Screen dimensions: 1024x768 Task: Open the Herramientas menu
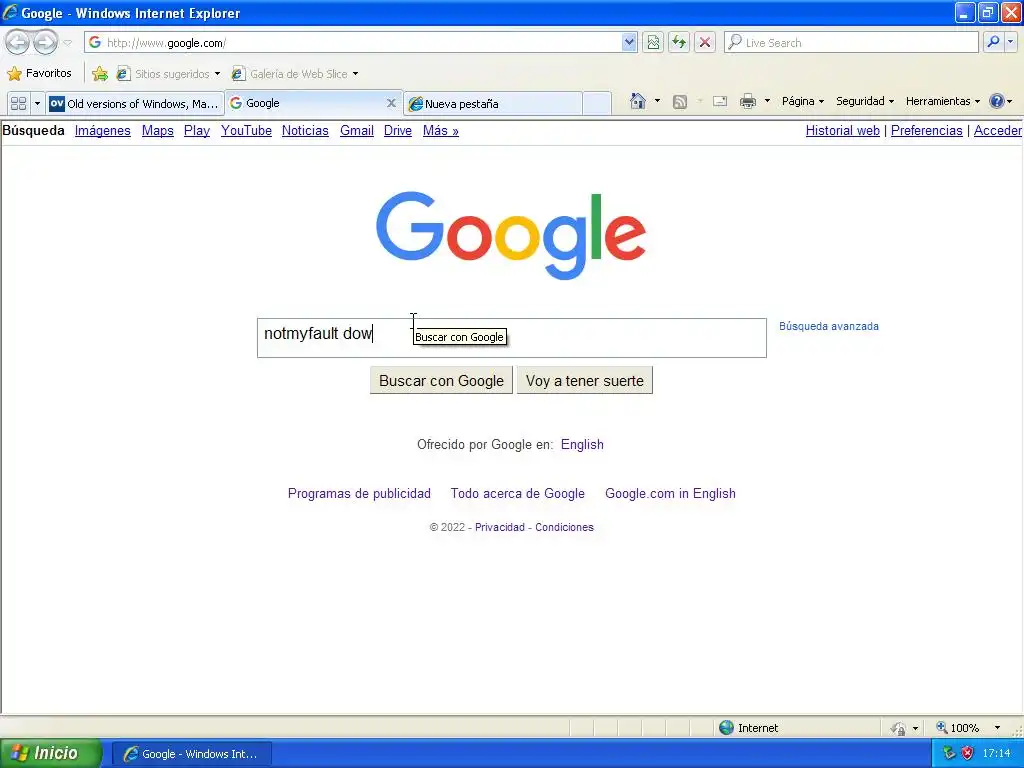tap(942, 101)
